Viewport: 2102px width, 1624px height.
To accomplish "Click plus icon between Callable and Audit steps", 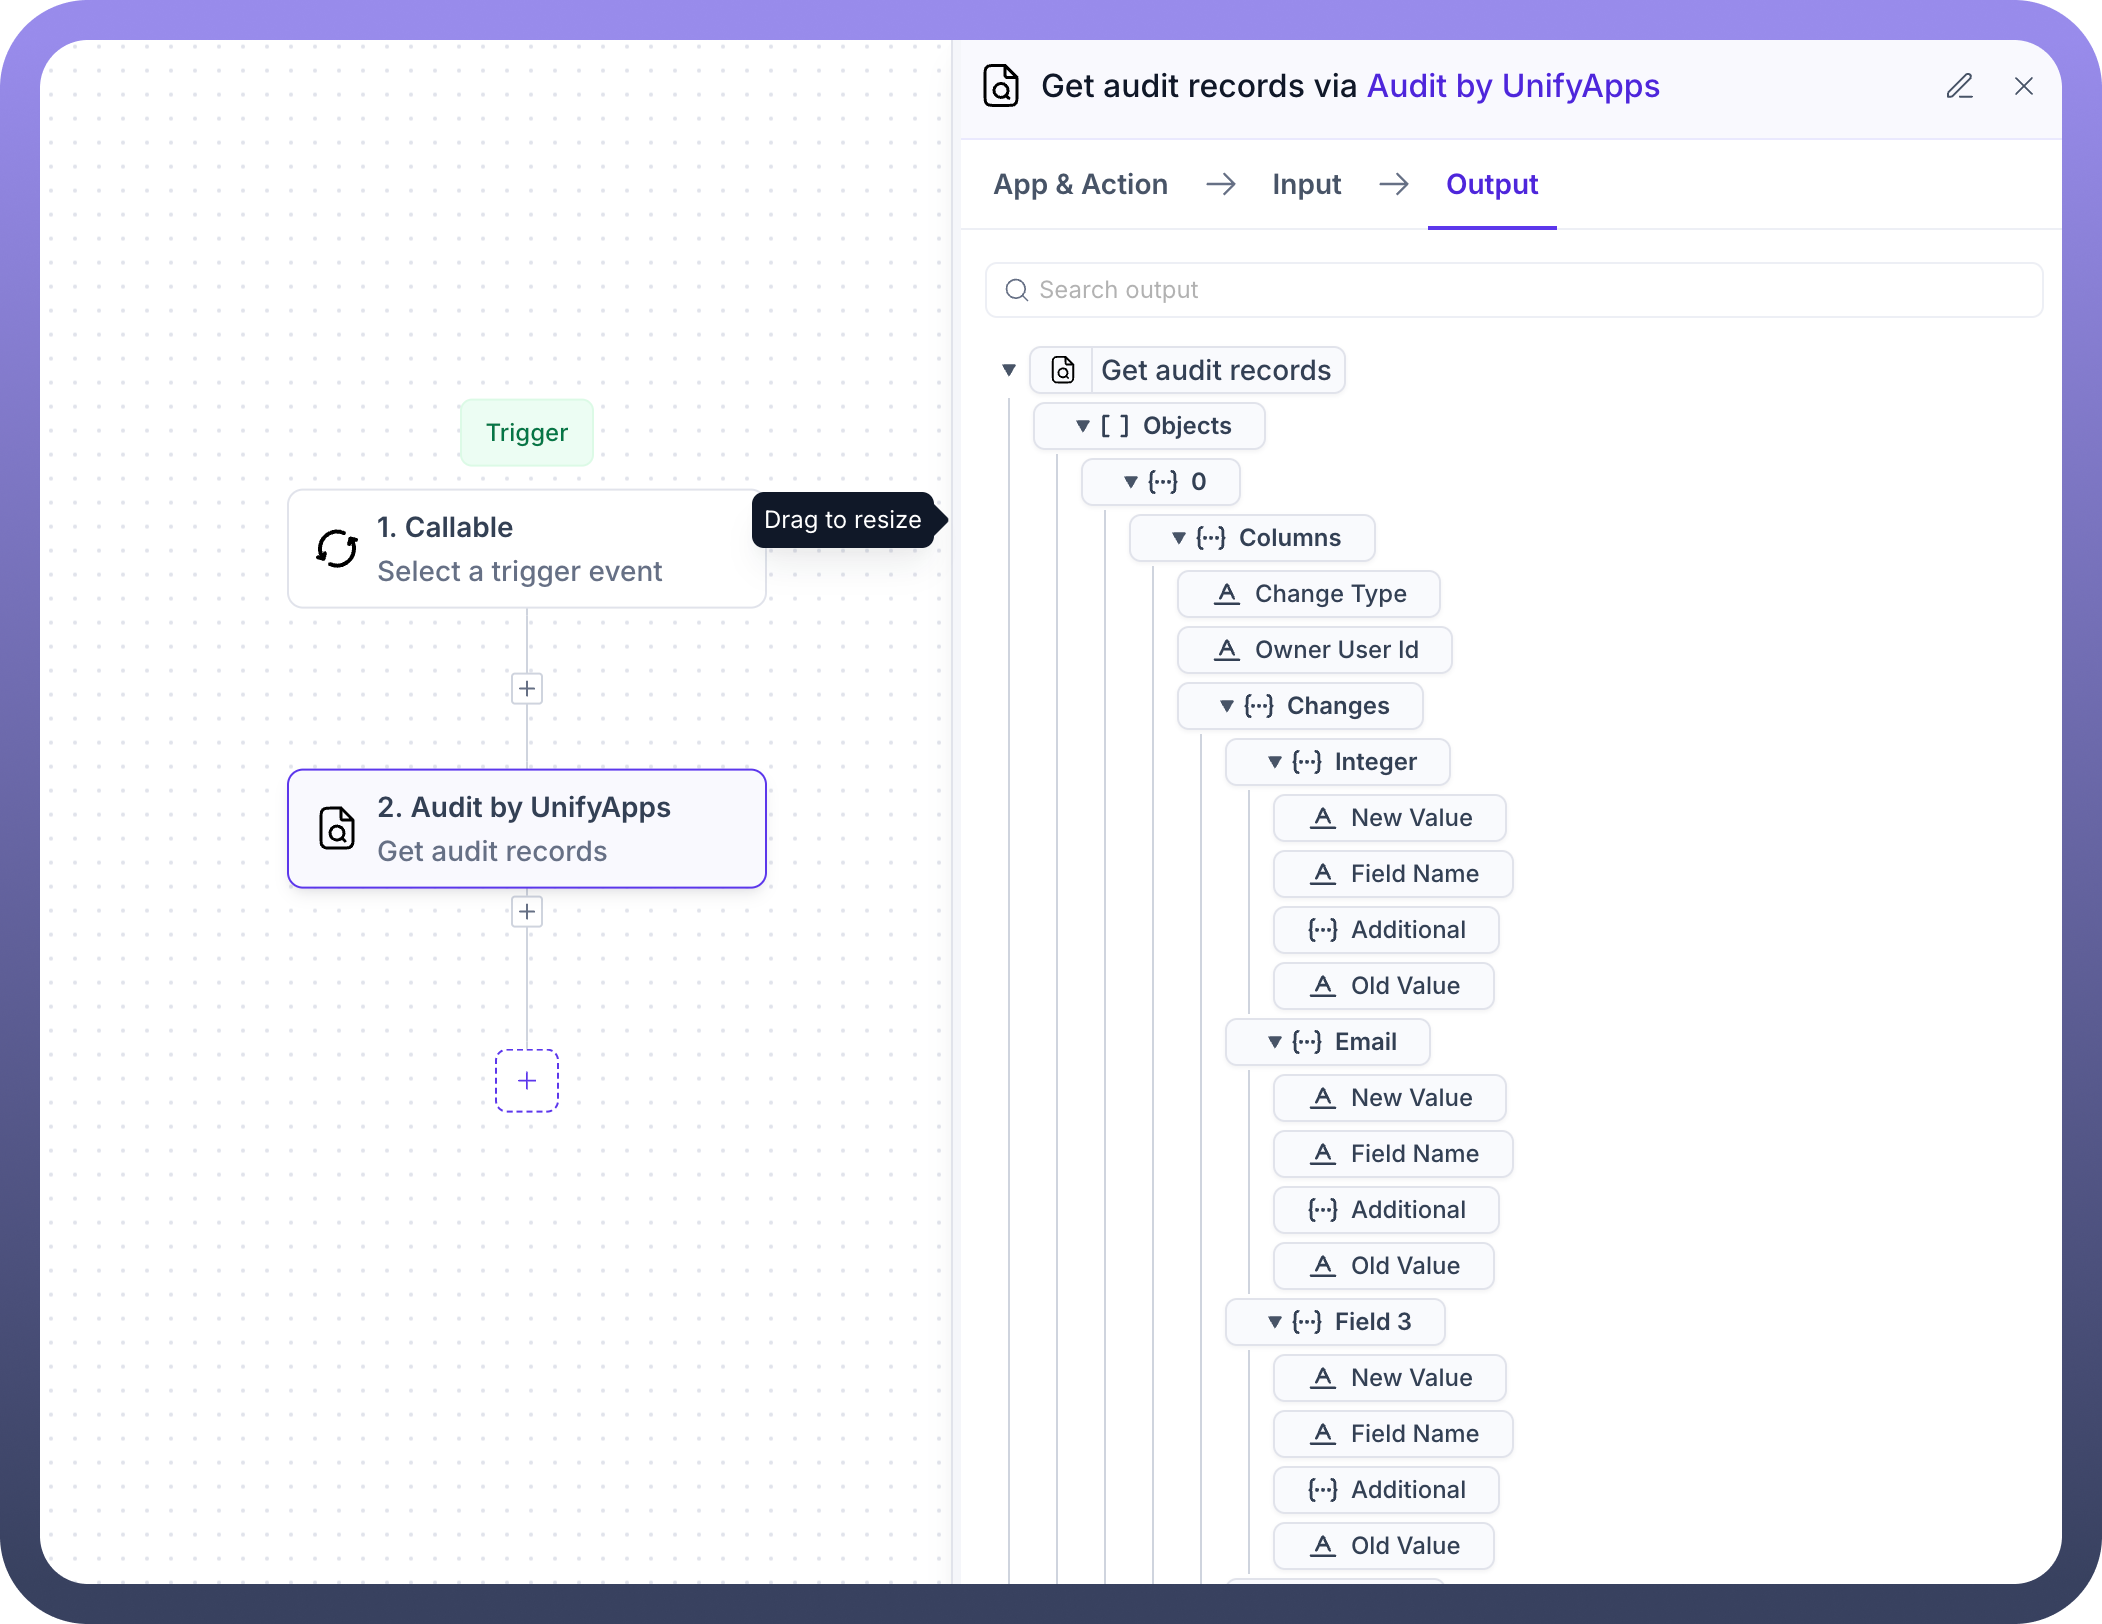I will (x=527, y=689).
